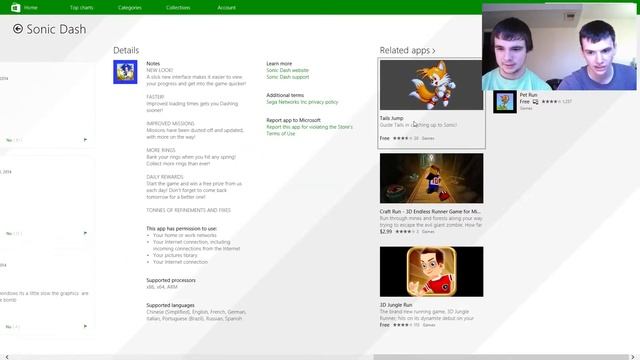Click the flag icon on the third review
Screen dimensions: 640x360
(85, 326)
